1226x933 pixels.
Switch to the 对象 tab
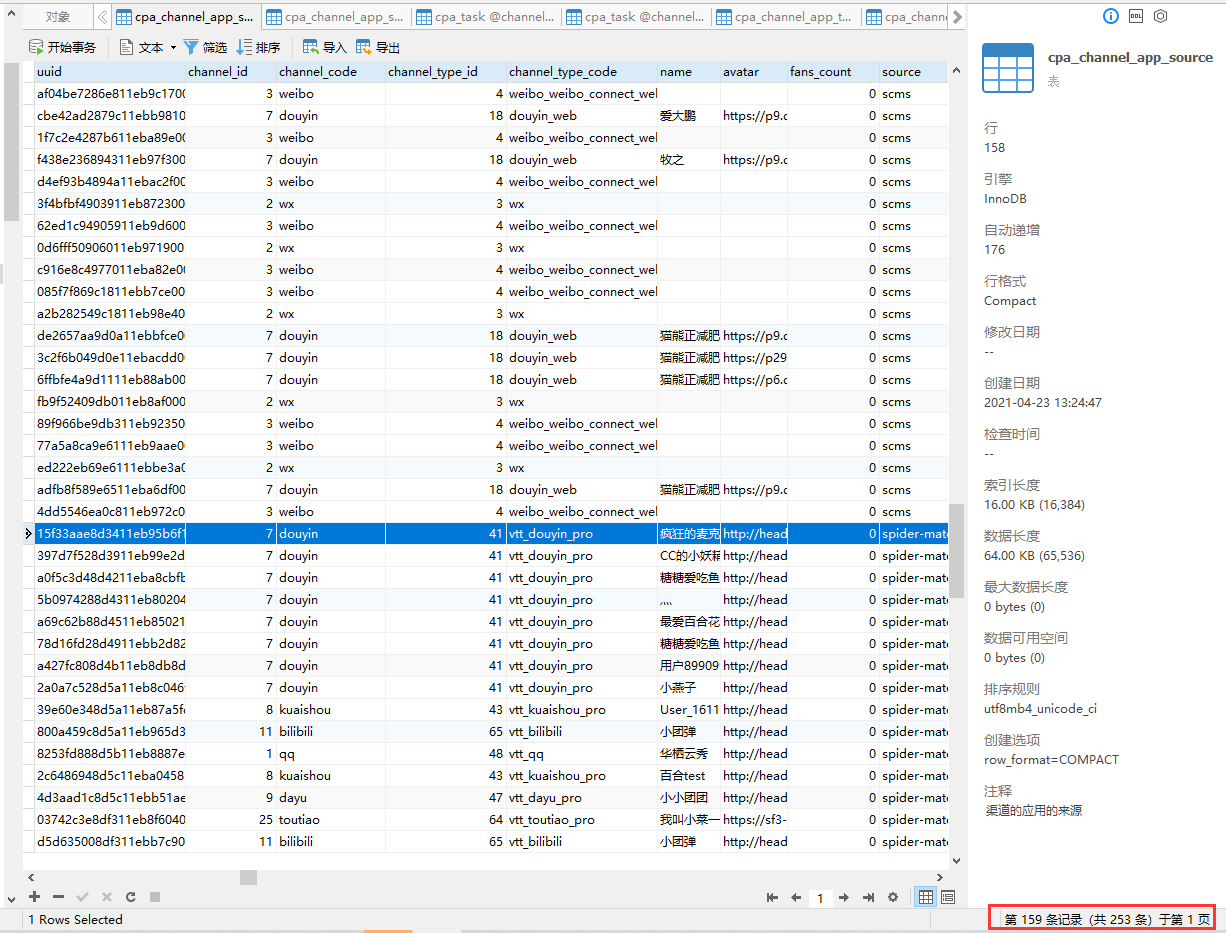[58, 17]
